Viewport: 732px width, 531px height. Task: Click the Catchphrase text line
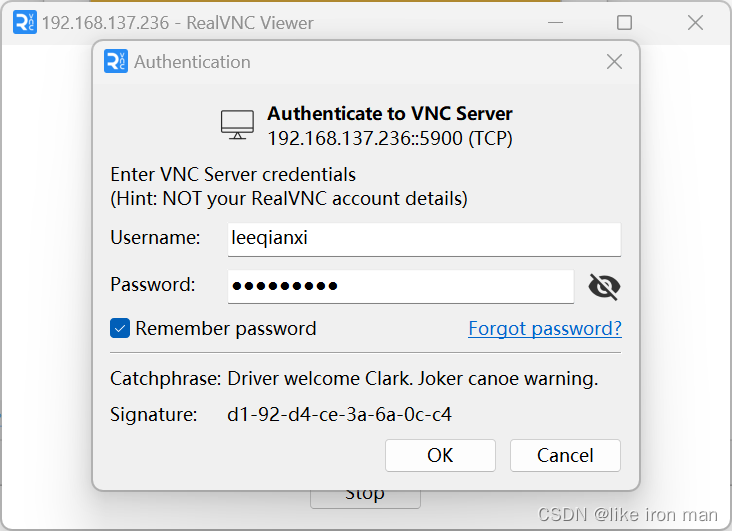(354, 379)
